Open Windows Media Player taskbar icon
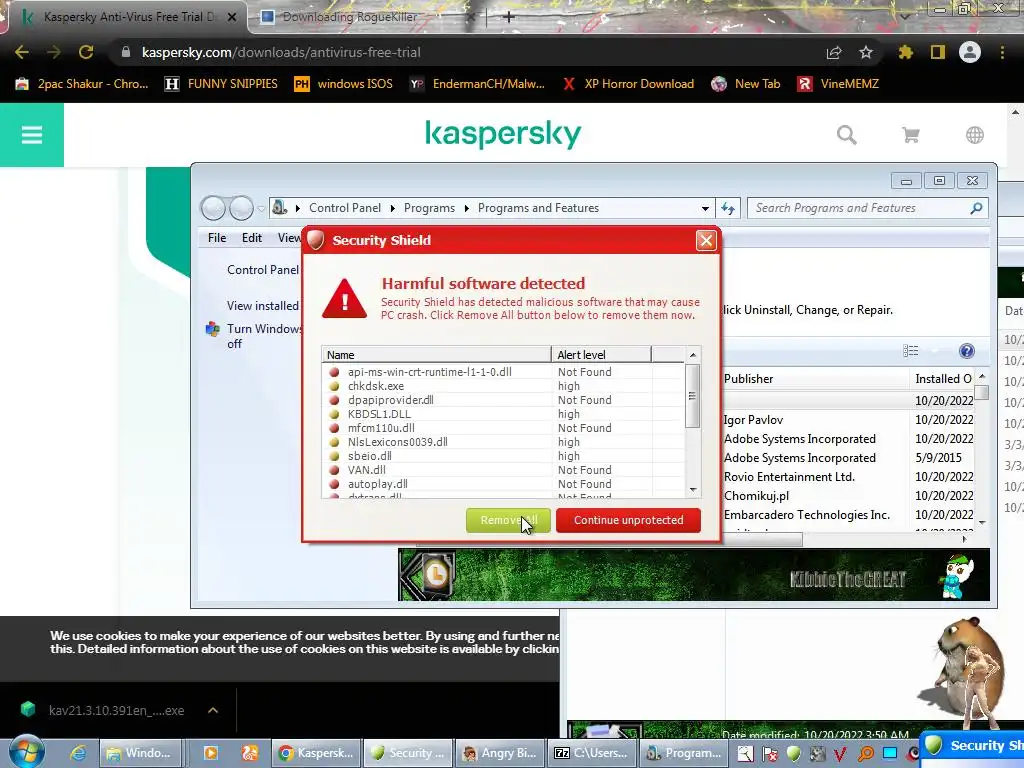Image resolution: width=1024 pixels, height=768 pixels. click(x=211, y=753)
